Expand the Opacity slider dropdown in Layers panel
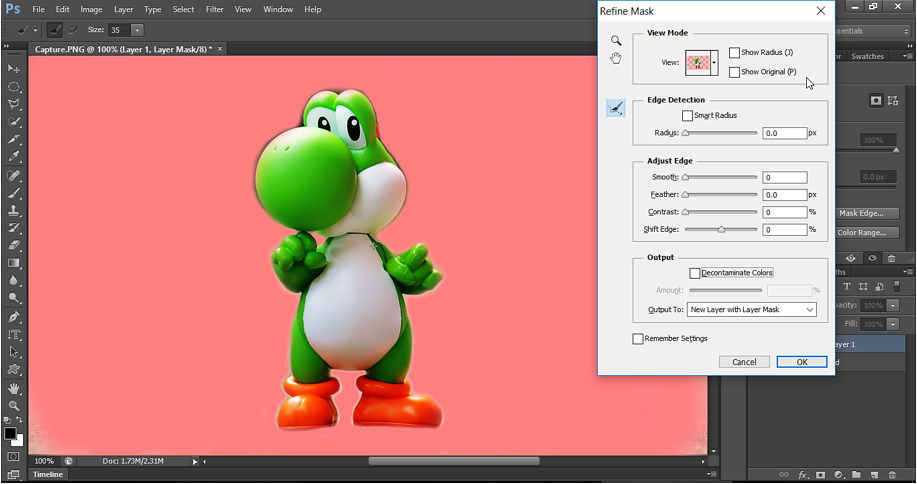This screenshot has height=484, width=917. click(x=892, y=305)
